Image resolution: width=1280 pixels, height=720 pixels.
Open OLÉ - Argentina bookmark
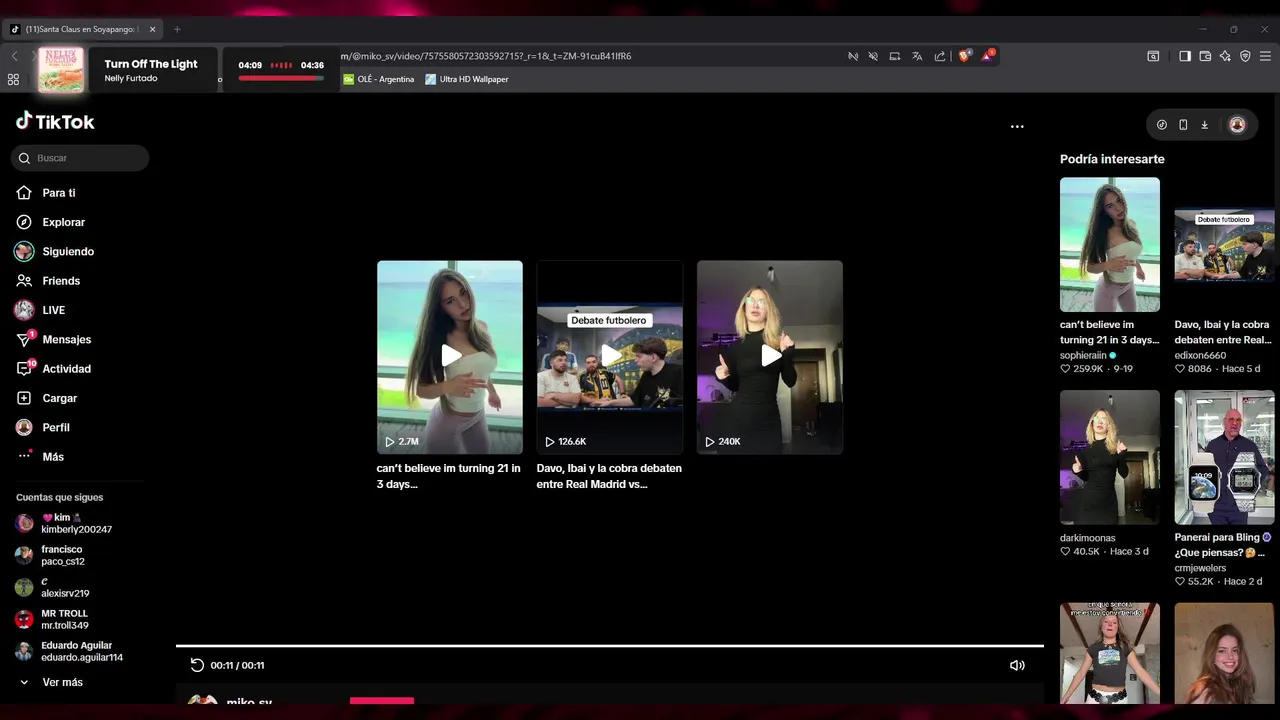click(x=379, y=79)
